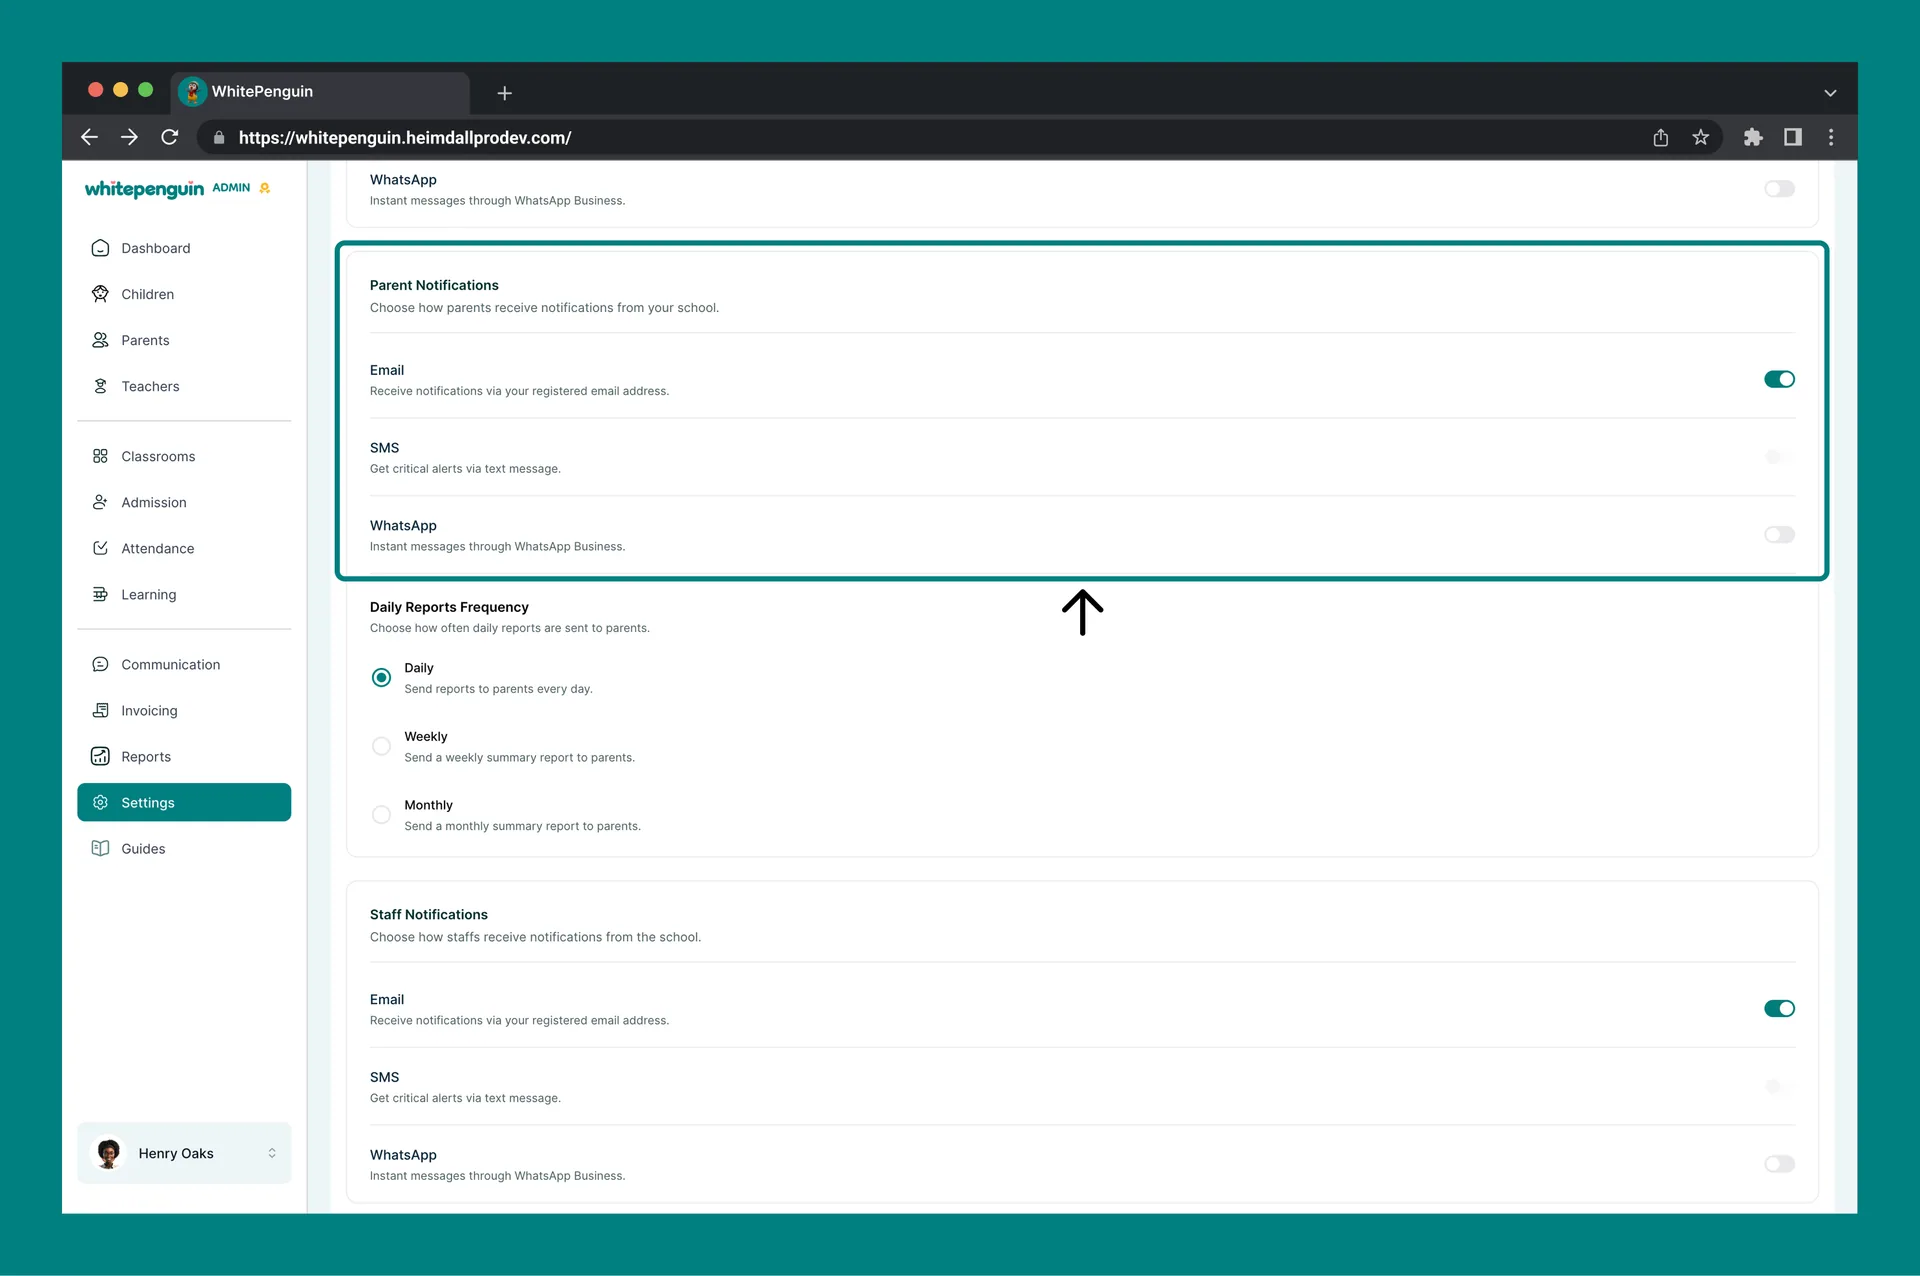Click "Send a weekly summary report to parents."
Viewport: 1920px width, 1276px height.
coord(519,758)
